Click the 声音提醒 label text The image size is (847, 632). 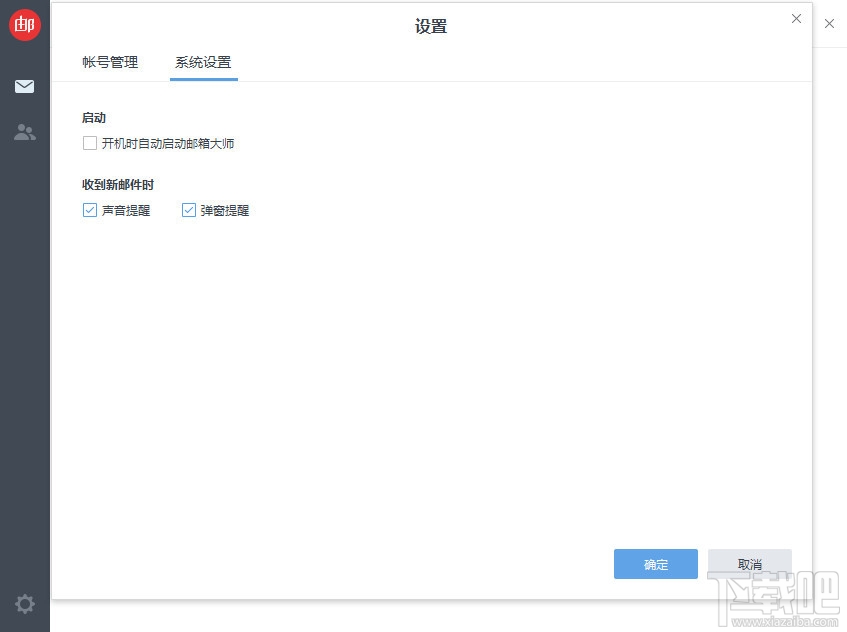pos(125,210)
